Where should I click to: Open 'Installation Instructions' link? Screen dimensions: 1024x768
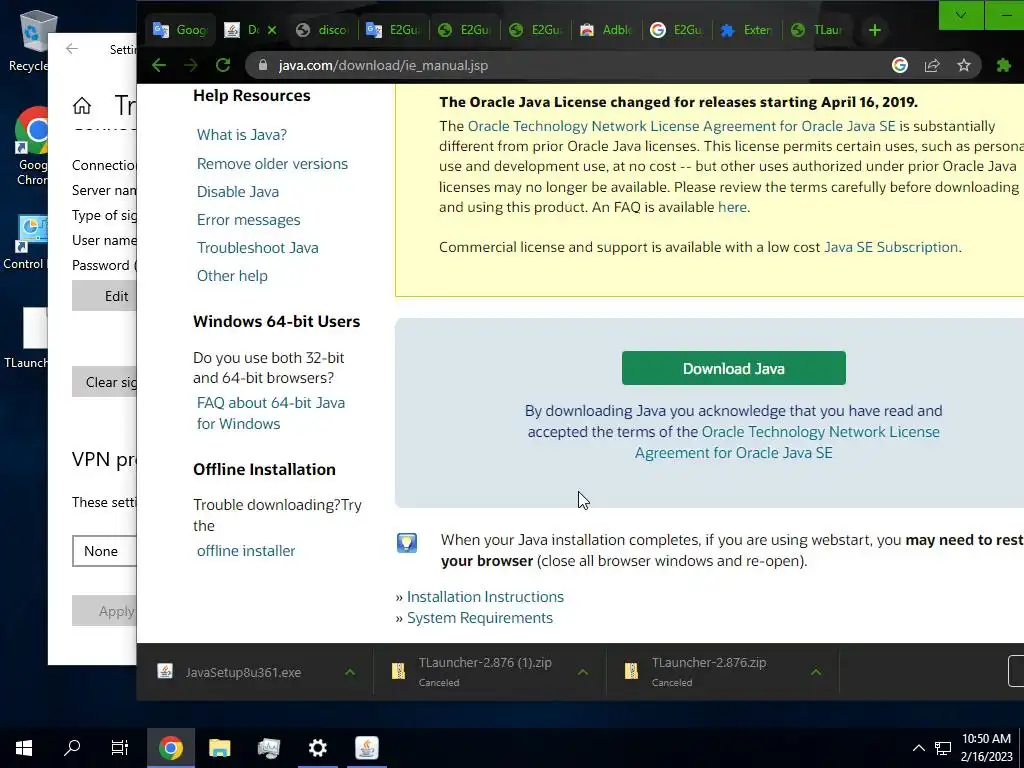point(485,596)
